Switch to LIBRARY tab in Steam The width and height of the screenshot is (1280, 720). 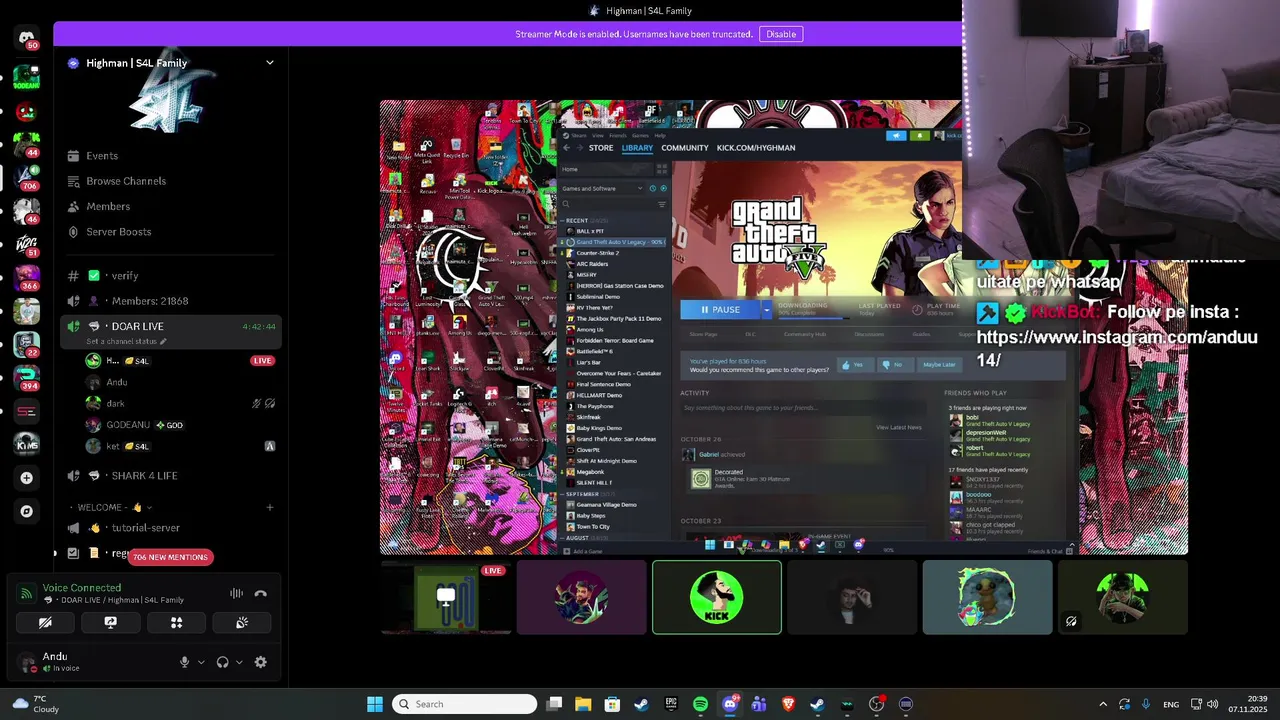(637, 148)
